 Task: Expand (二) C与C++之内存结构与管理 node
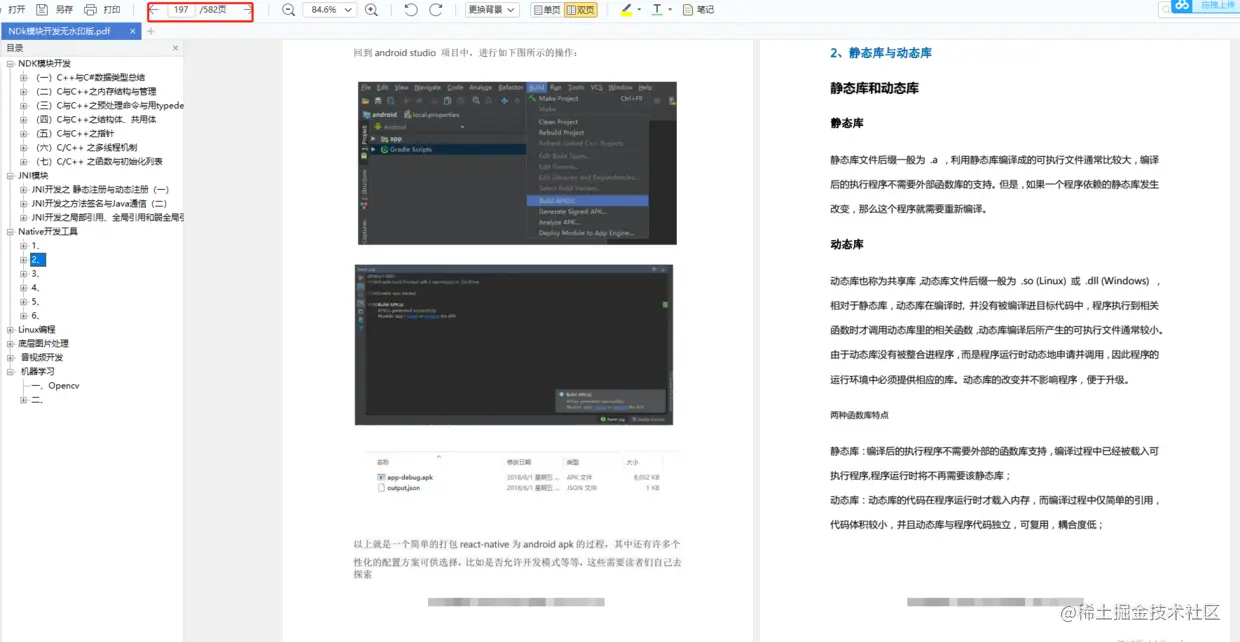click(x=24, y=91)
